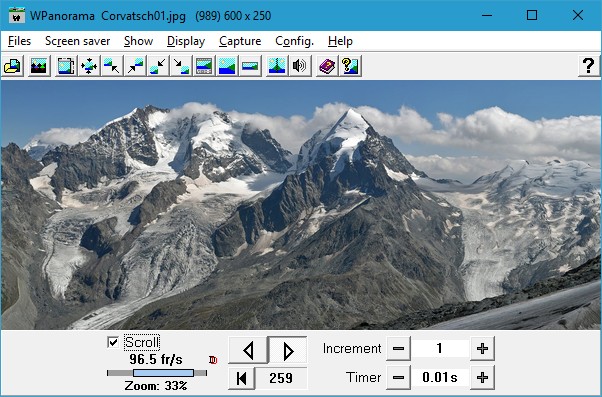Screen dimensions: 602x397
Task: Click the blue panorama position slider
Action: tap(163, 373)
